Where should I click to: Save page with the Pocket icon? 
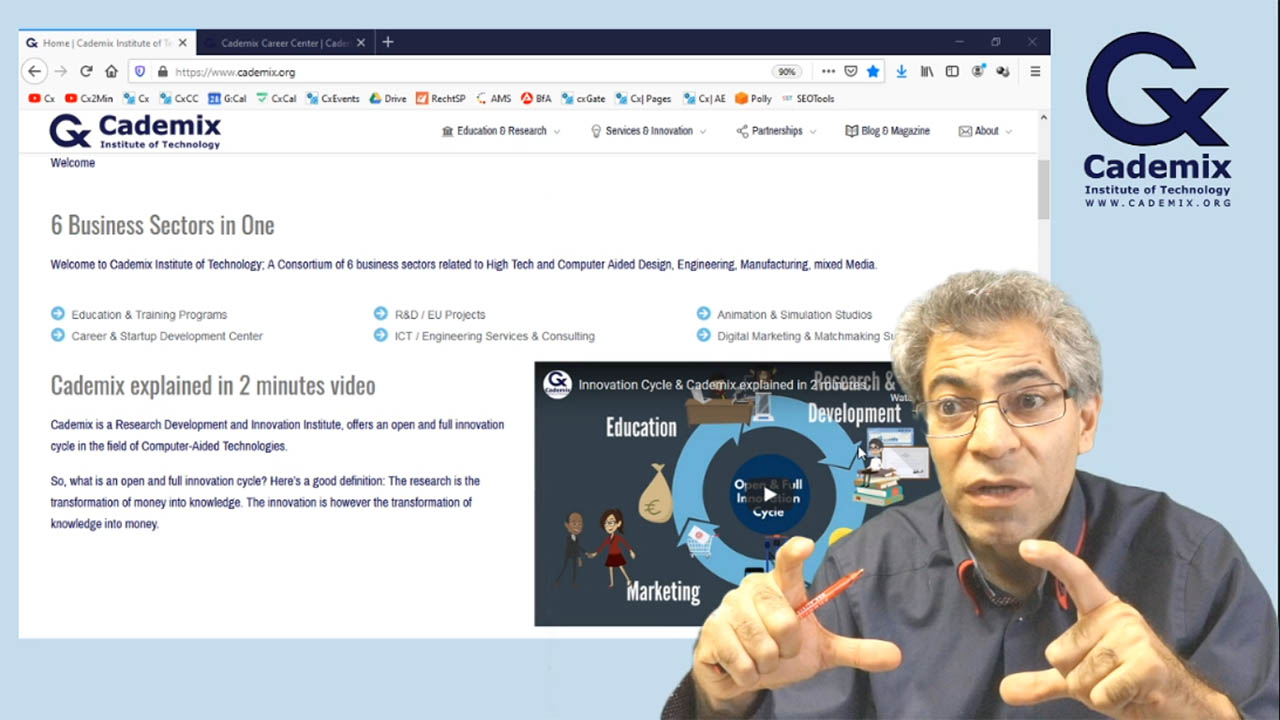click(x=851, y=71)
